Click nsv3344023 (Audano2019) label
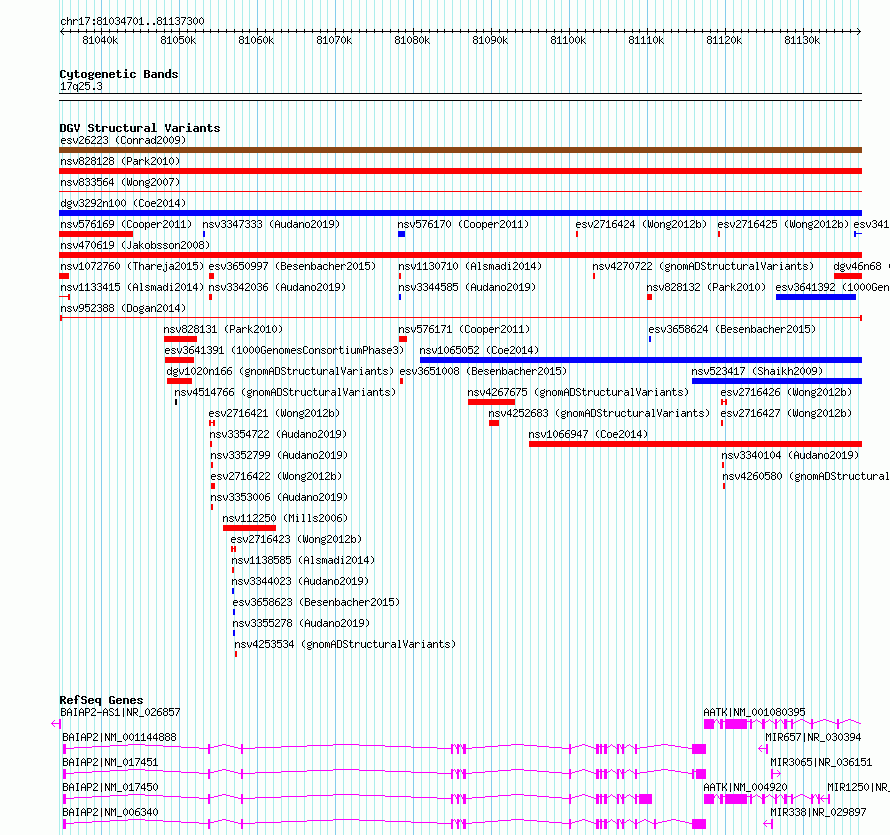The height and width of the screenshot is (835, 890). coord(300,581)
